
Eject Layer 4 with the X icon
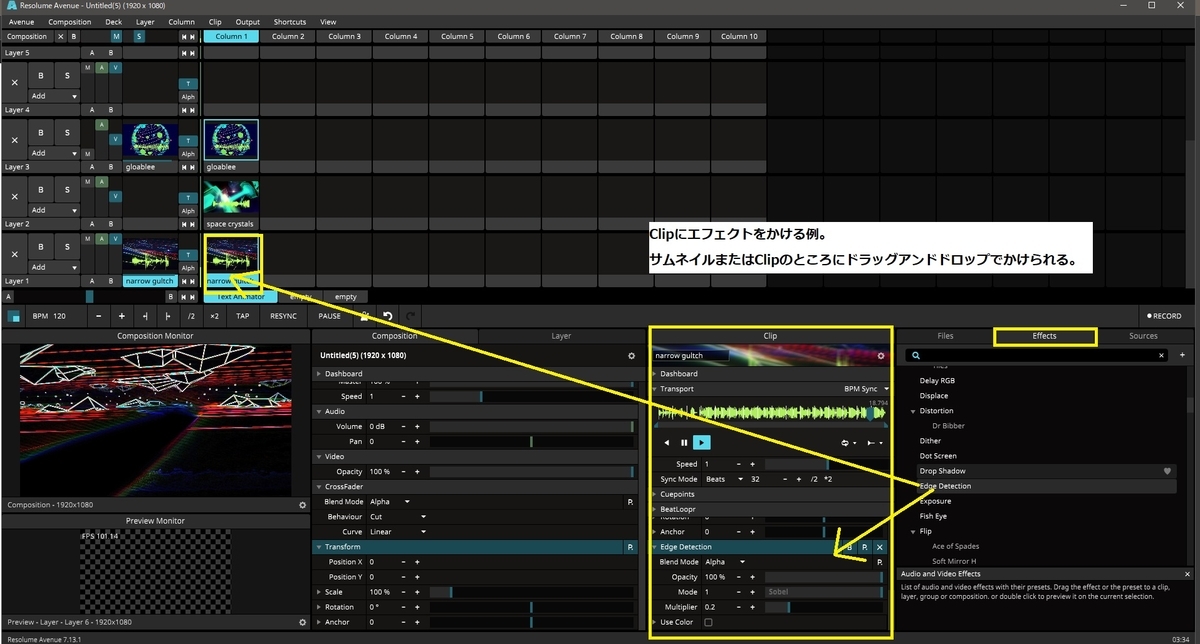[14, 83]
